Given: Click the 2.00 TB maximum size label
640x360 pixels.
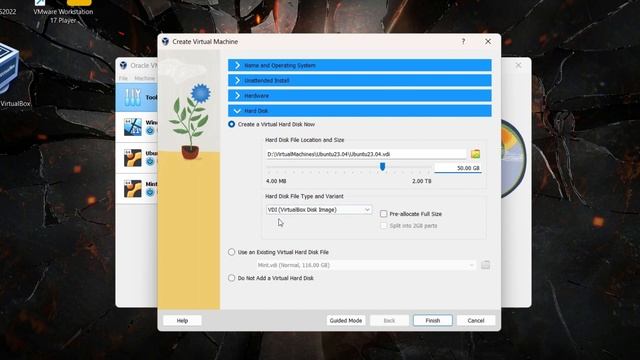Looking at the screenshot, I should (422, 181).
